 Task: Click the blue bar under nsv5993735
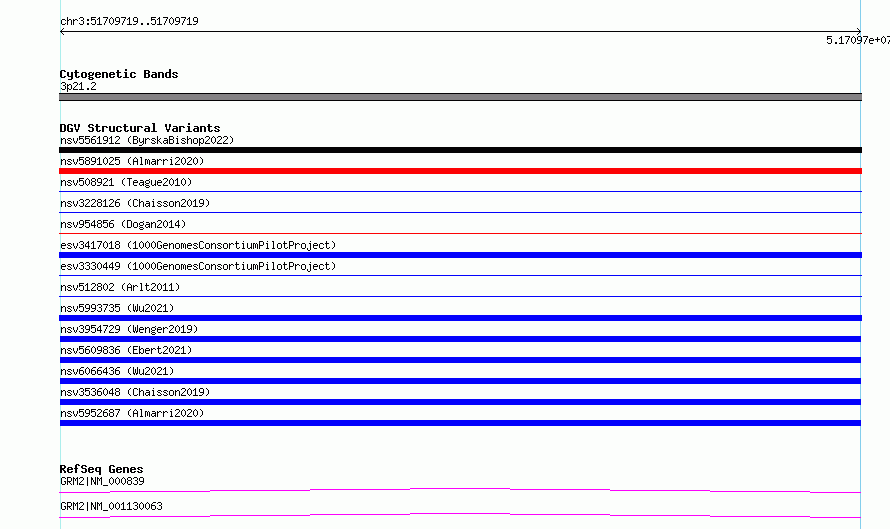click(460, 318)
